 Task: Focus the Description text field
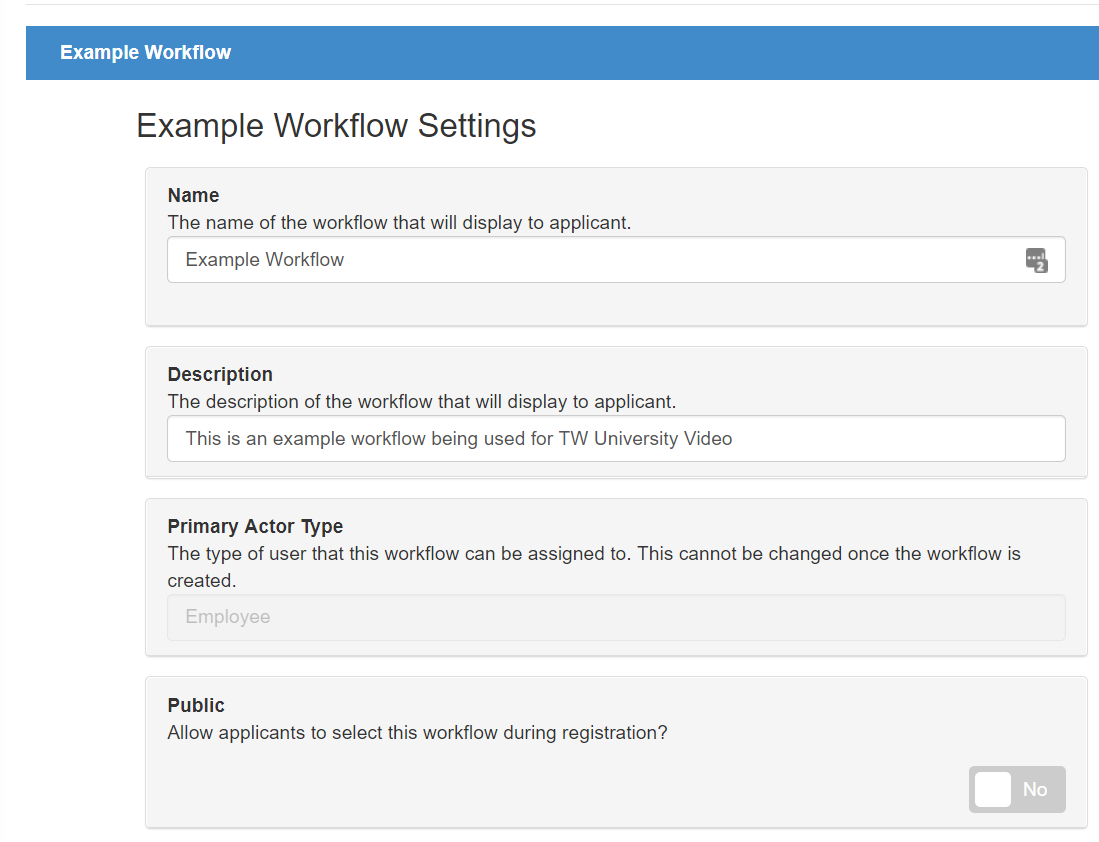[615, 439]
